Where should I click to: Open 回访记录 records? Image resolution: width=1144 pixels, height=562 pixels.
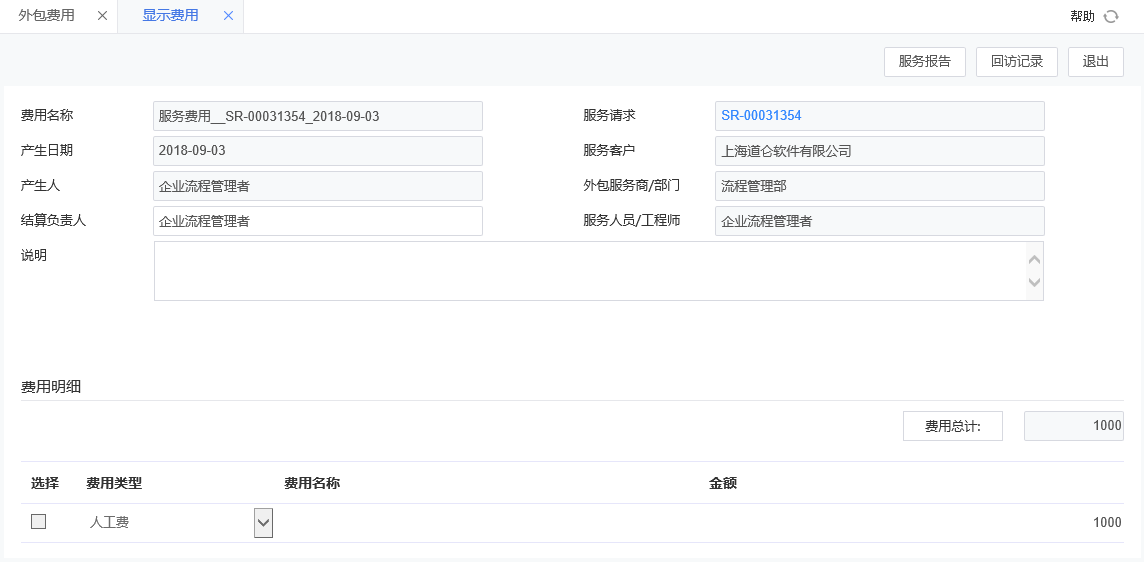(x=1016, y=62)
